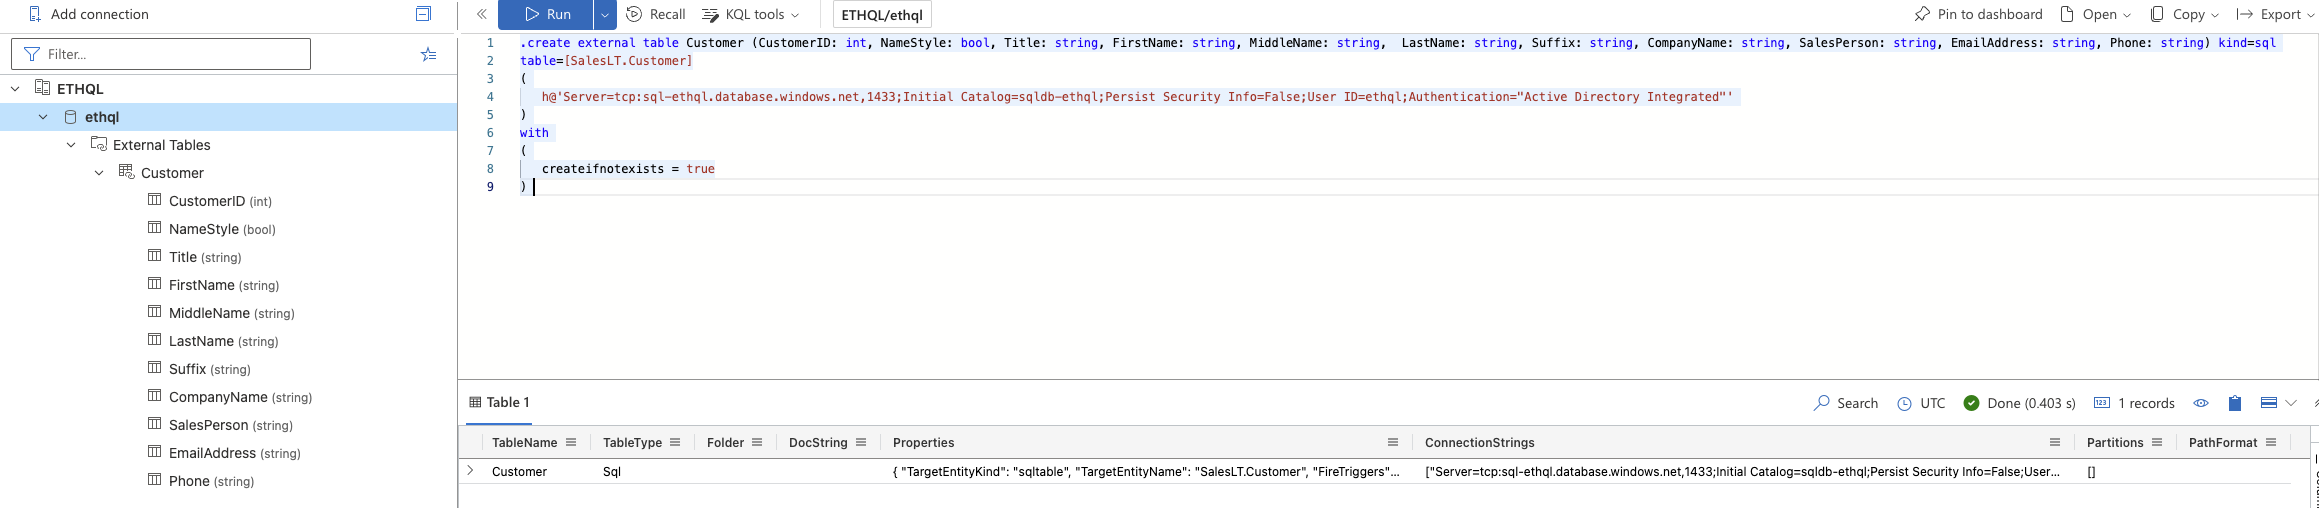Open the Partitions column menu icon
2319x508 pixels.
click(2157, 442)
